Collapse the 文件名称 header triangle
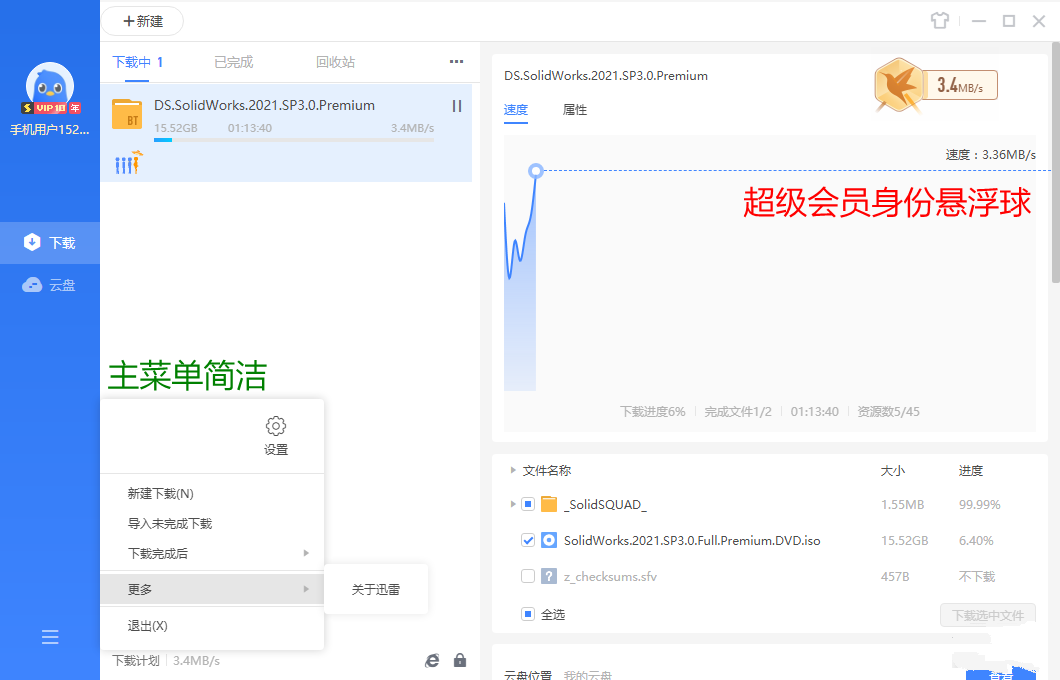The image size is (1060, 680). pos(514,470)
